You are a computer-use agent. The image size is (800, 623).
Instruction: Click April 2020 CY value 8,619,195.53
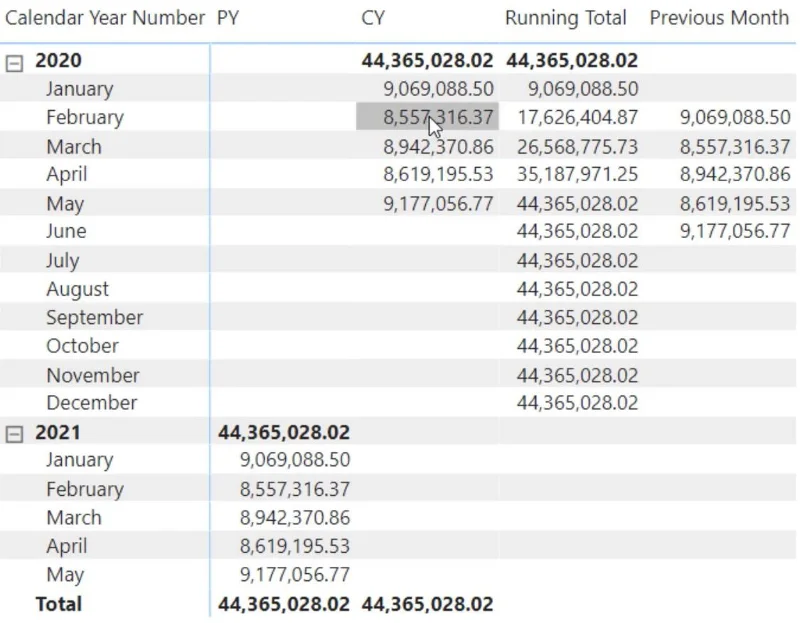[x=439, y=175]
